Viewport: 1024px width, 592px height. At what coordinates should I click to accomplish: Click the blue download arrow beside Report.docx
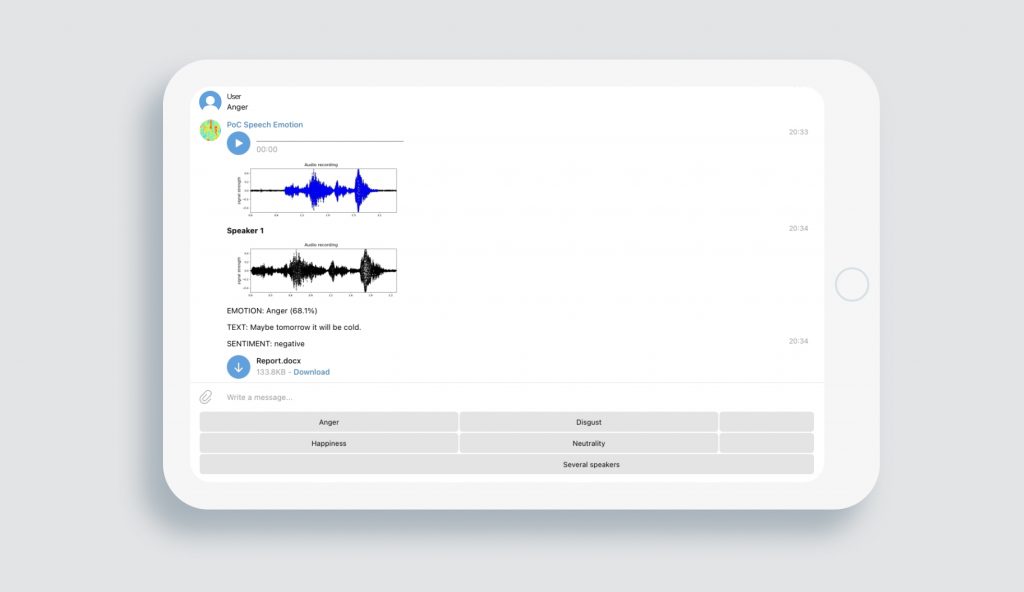[x=237, y=367]
